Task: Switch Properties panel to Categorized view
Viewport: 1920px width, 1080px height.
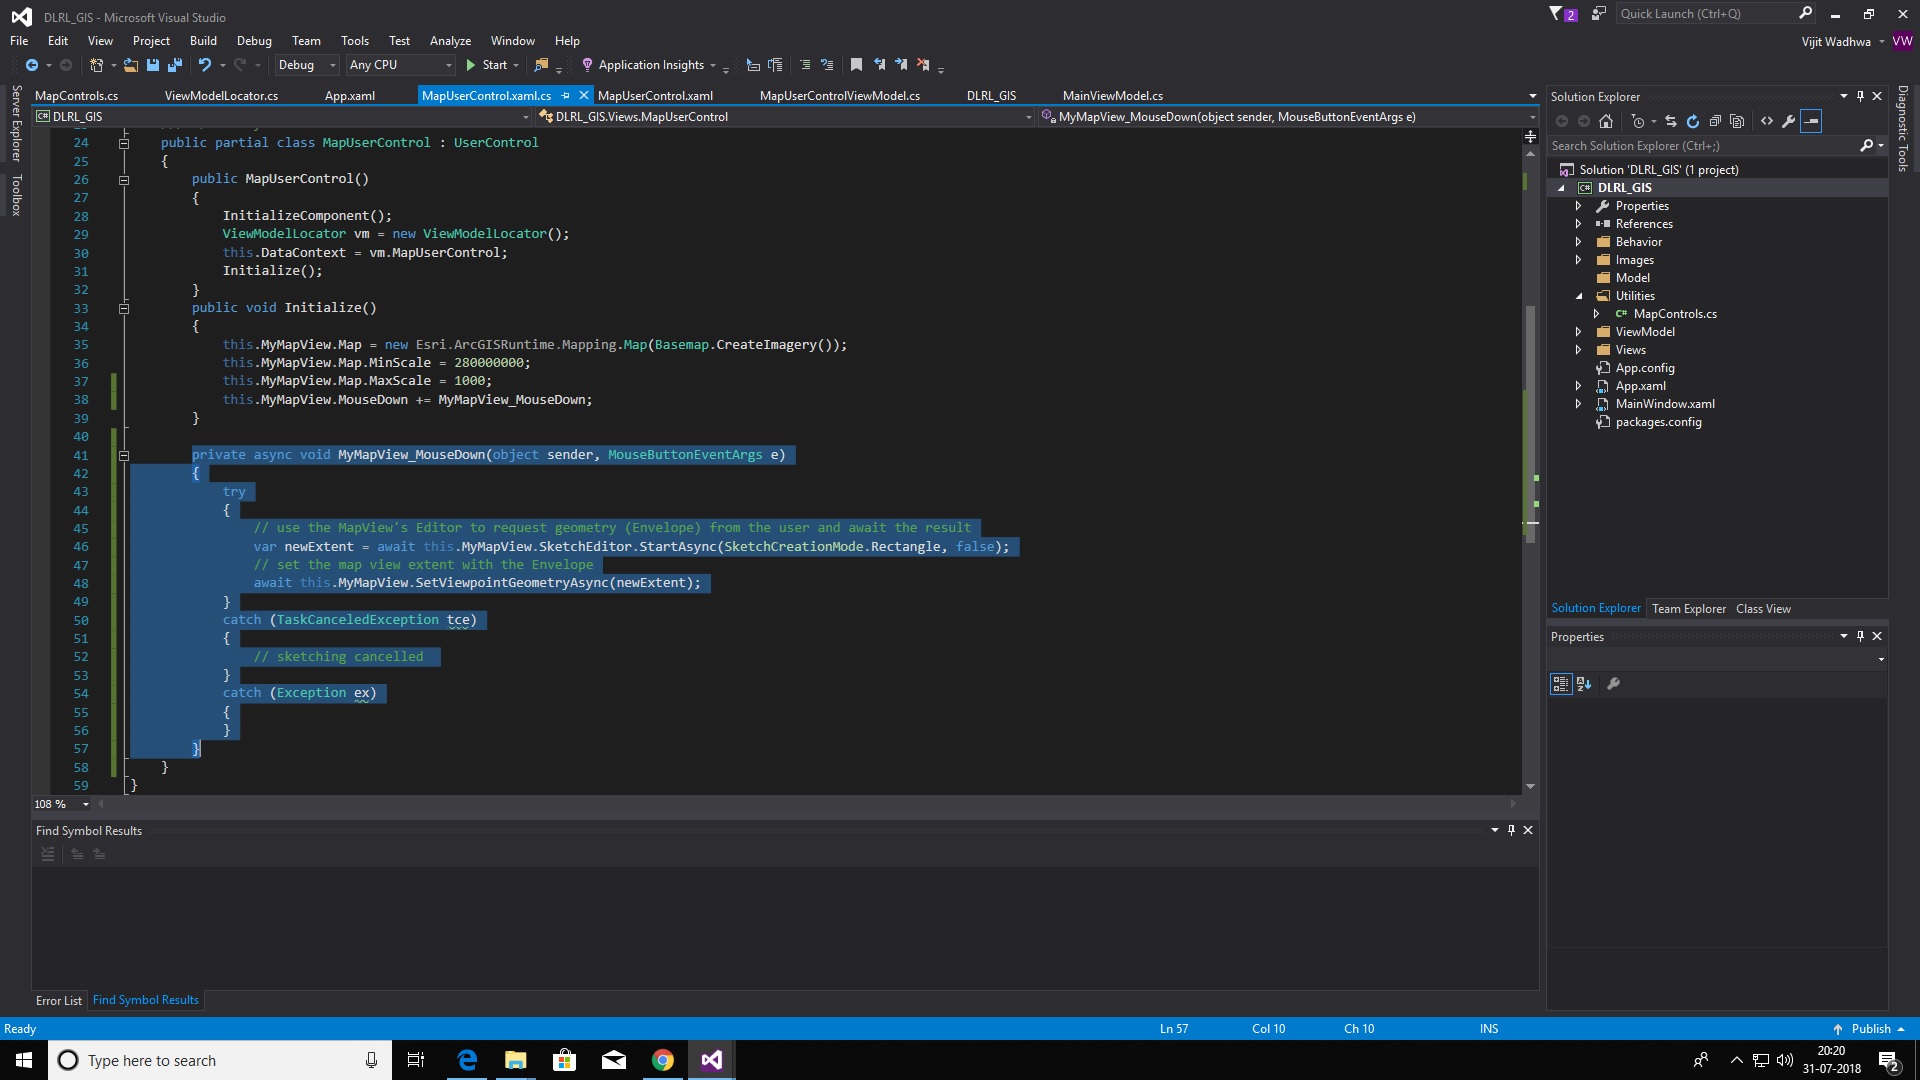Action: point(1561,684)
